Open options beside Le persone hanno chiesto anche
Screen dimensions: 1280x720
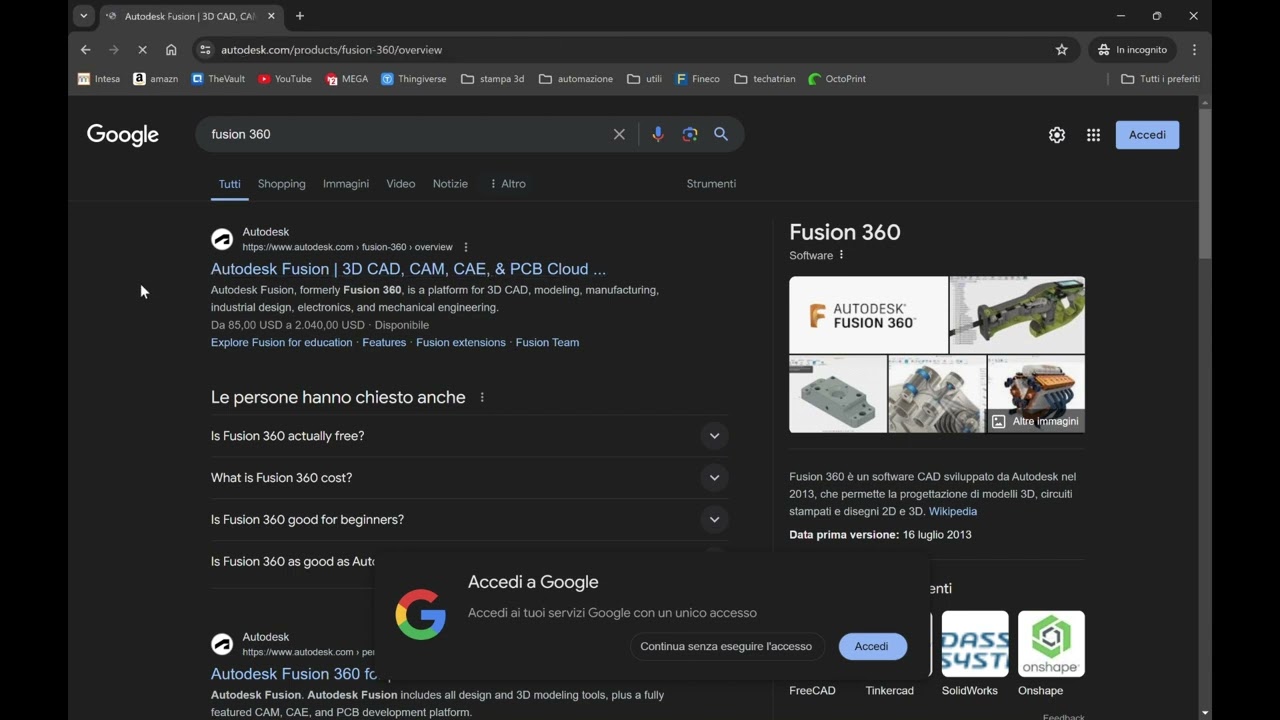click(x=482, y=397)
